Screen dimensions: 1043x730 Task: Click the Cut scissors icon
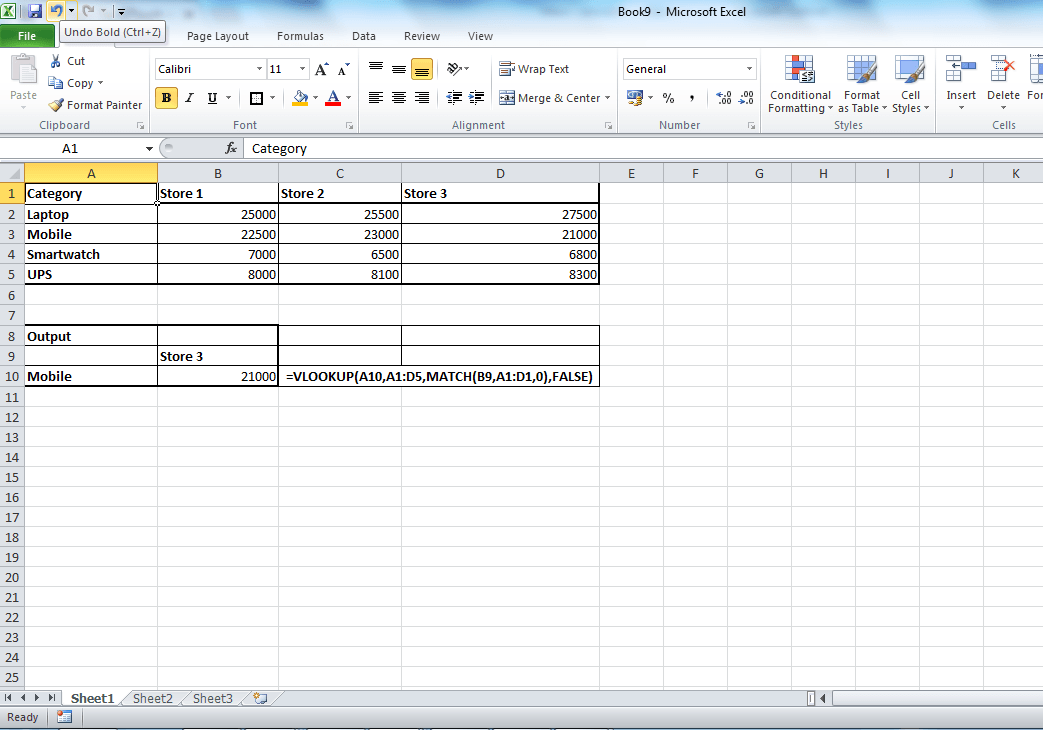[56, 61]
